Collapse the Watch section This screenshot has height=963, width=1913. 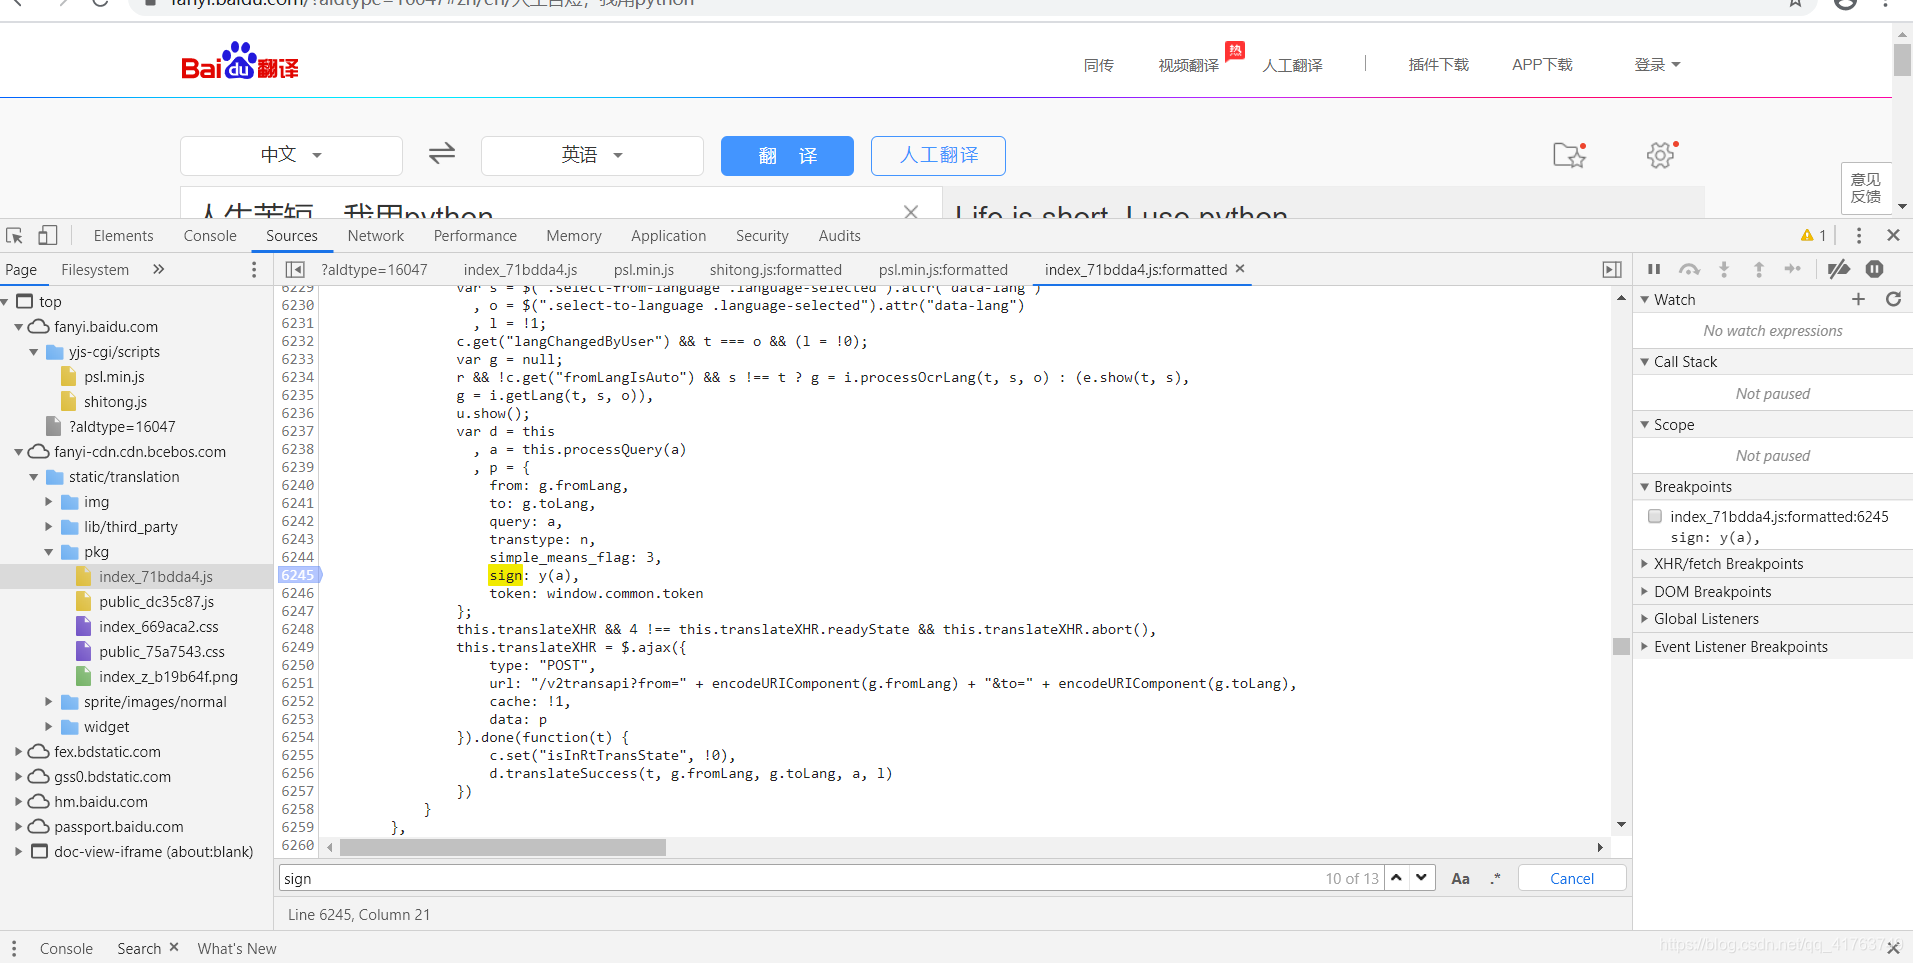click(1674, 300)
